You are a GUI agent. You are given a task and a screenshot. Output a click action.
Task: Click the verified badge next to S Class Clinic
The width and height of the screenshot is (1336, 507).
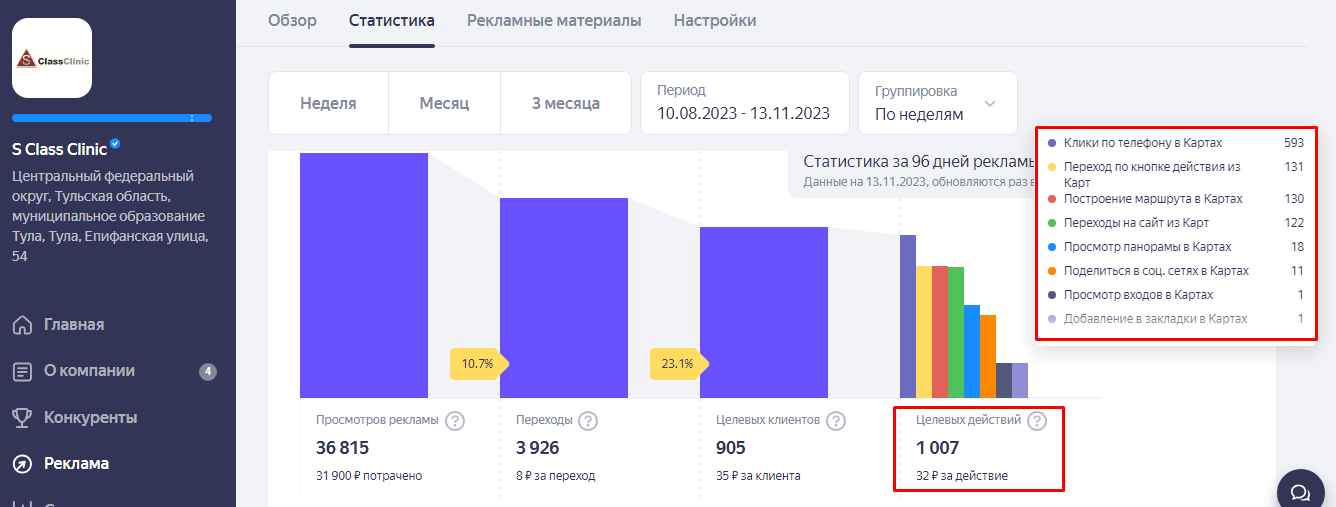[x=115, y=145]
